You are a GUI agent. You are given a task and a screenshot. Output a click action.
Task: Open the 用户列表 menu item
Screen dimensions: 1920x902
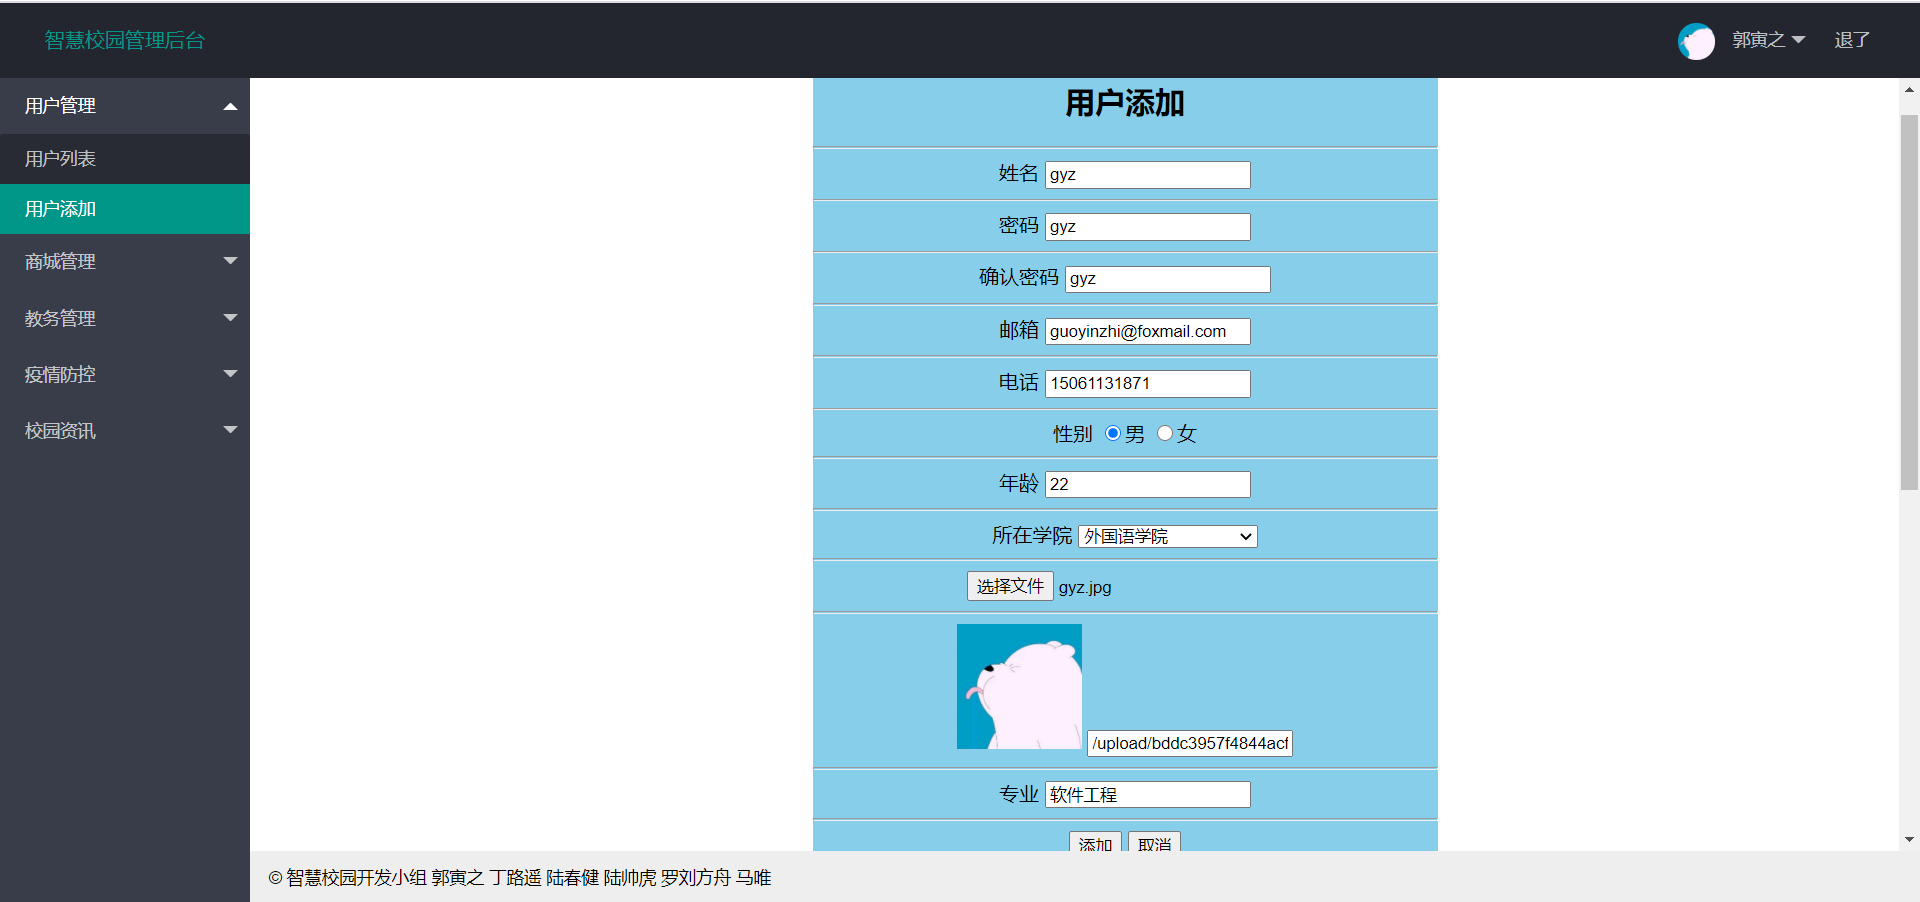[125, 159]
